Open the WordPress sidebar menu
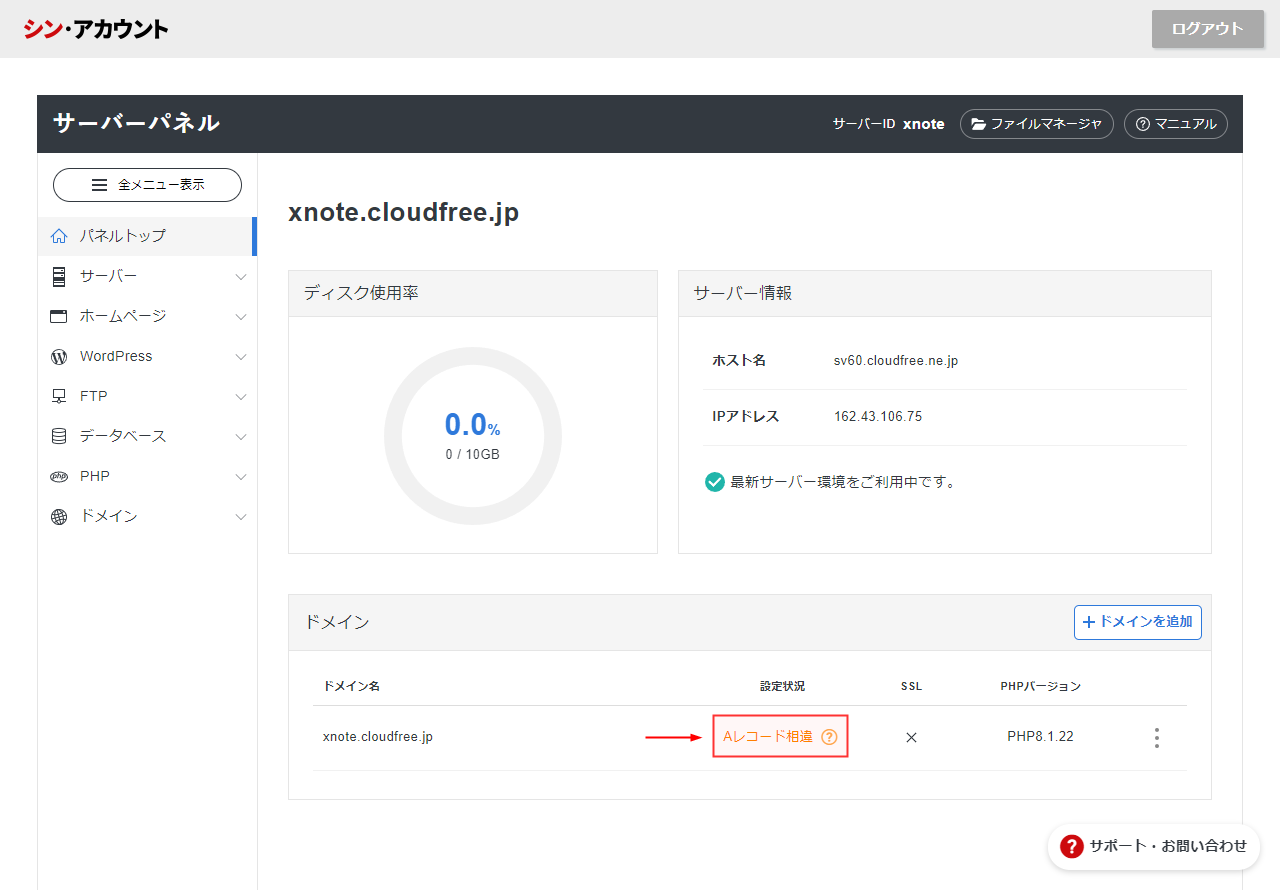This screenshot has width=1280, height=890. tap(147, 356)
